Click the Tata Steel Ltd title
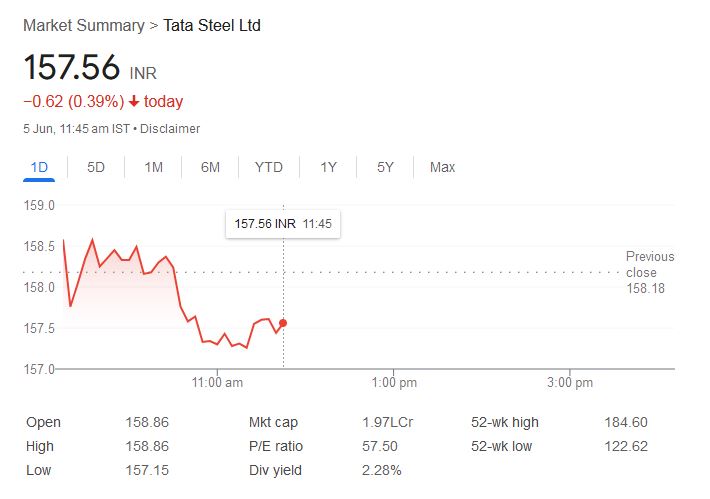Image resolution: width=710 pixels, height=499 pixels. point(212,25)
